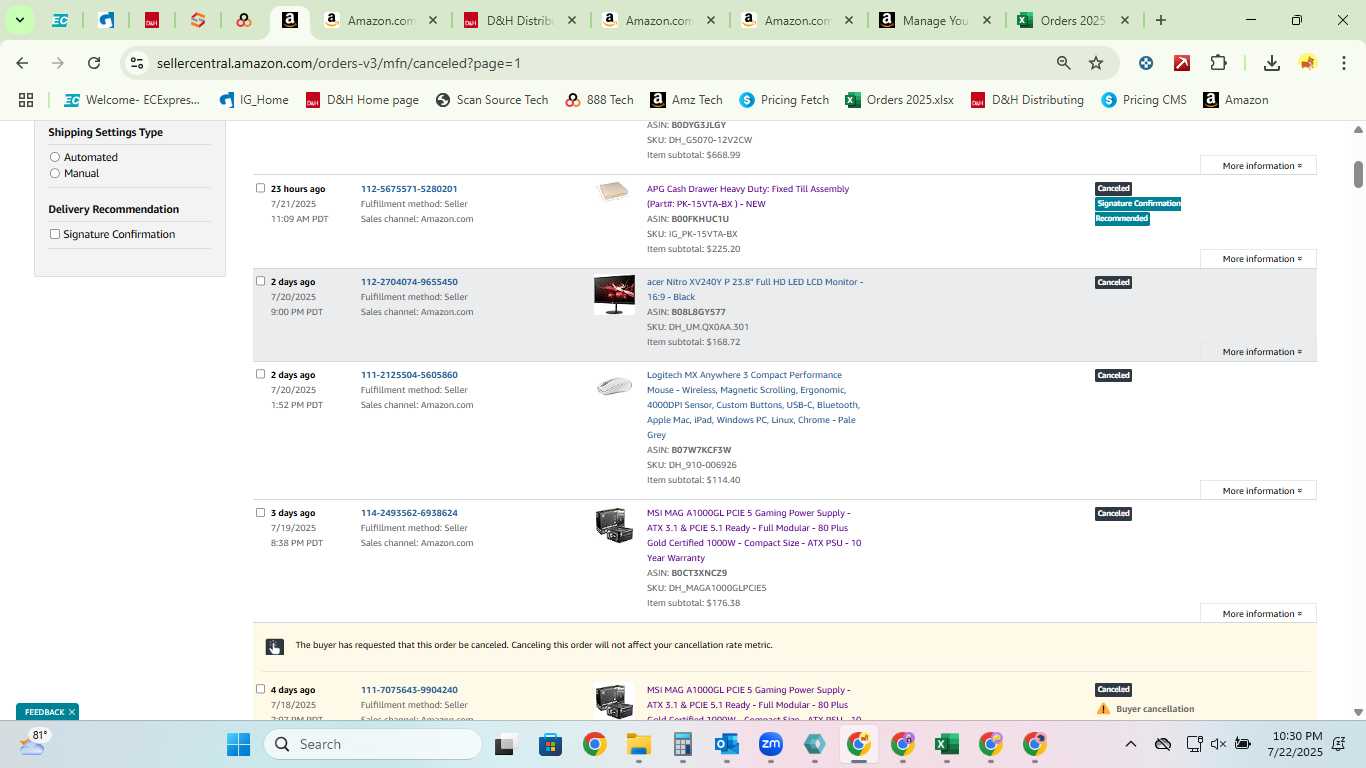
Task: Open the bookmarks apps grid icon
Action: 26,100
